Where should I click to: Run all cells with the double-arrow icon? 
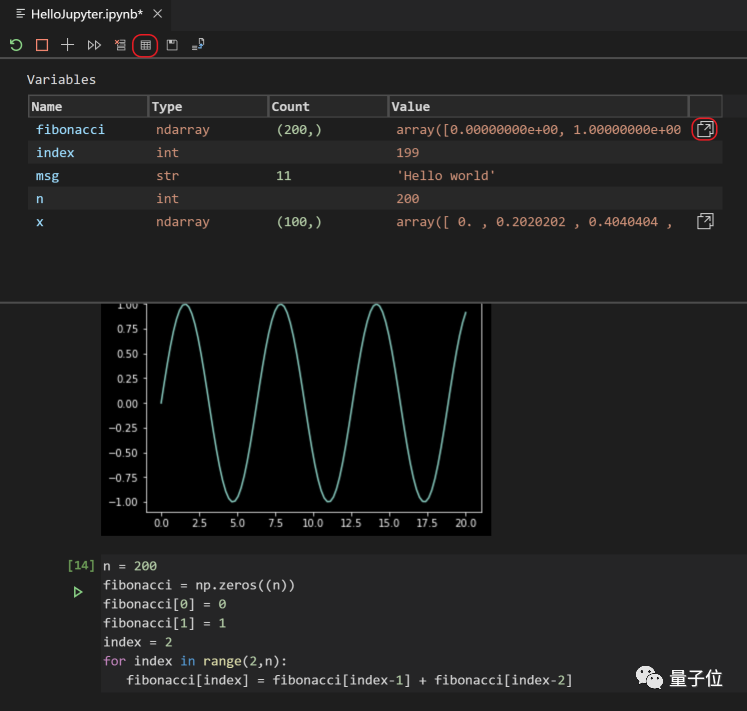(94, 45)
